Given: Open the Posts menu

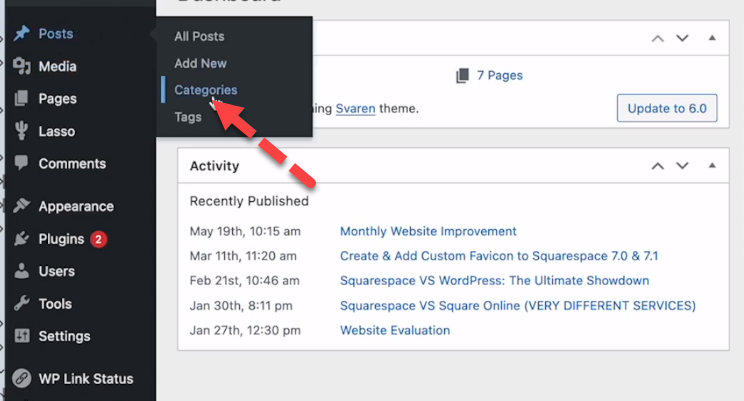Looking at the screenshot, I should point(56,34).
